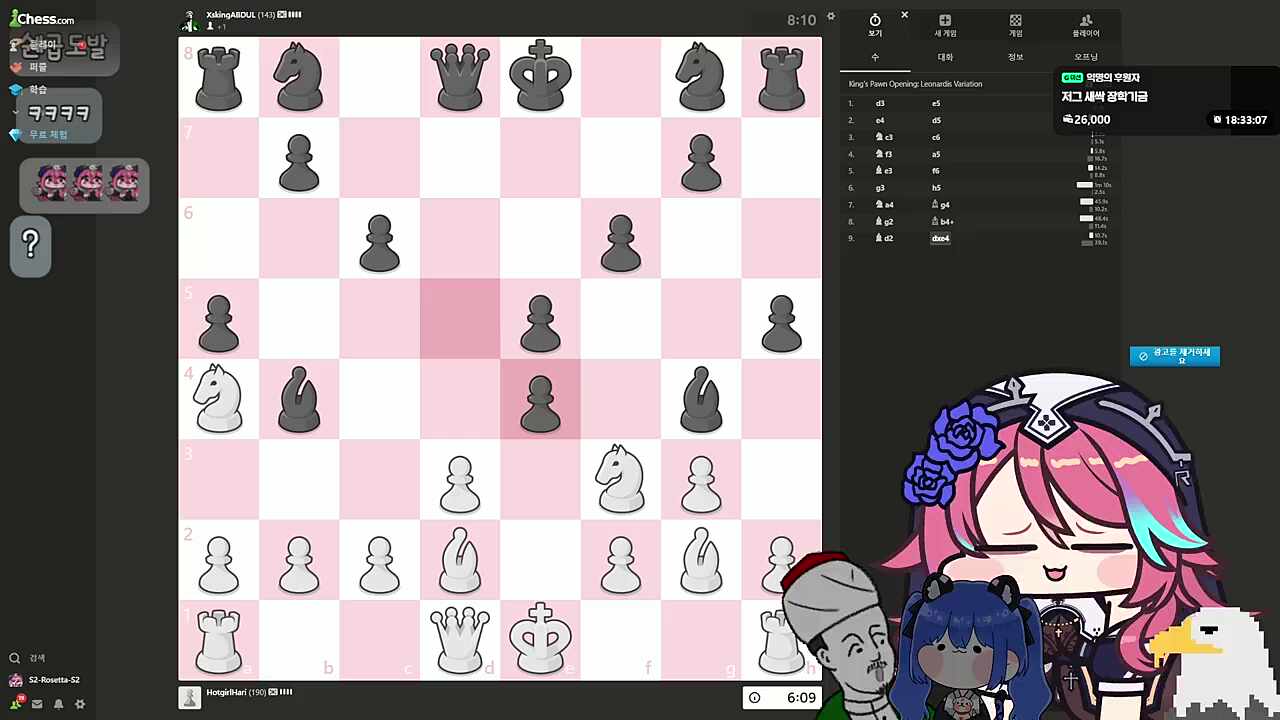
Task: Open the Chess.com home logo
Action: pos(42,18)
